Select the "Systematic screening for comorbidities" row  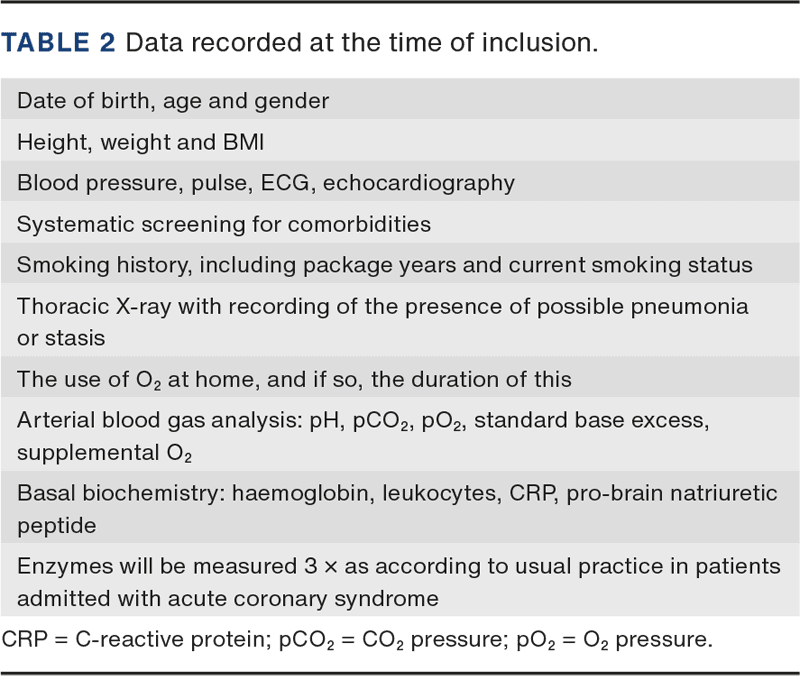coord(224,224)
